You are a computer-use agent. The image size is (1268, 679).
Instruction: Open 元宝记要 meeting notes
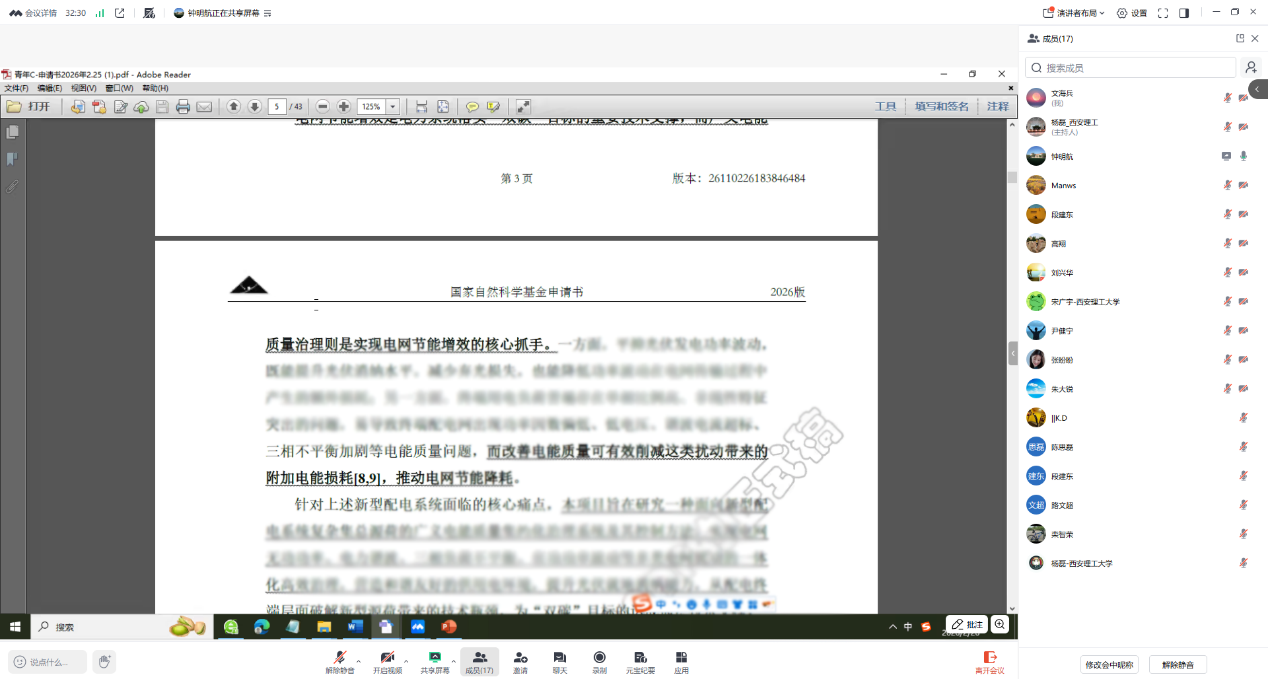click(640, 662)
